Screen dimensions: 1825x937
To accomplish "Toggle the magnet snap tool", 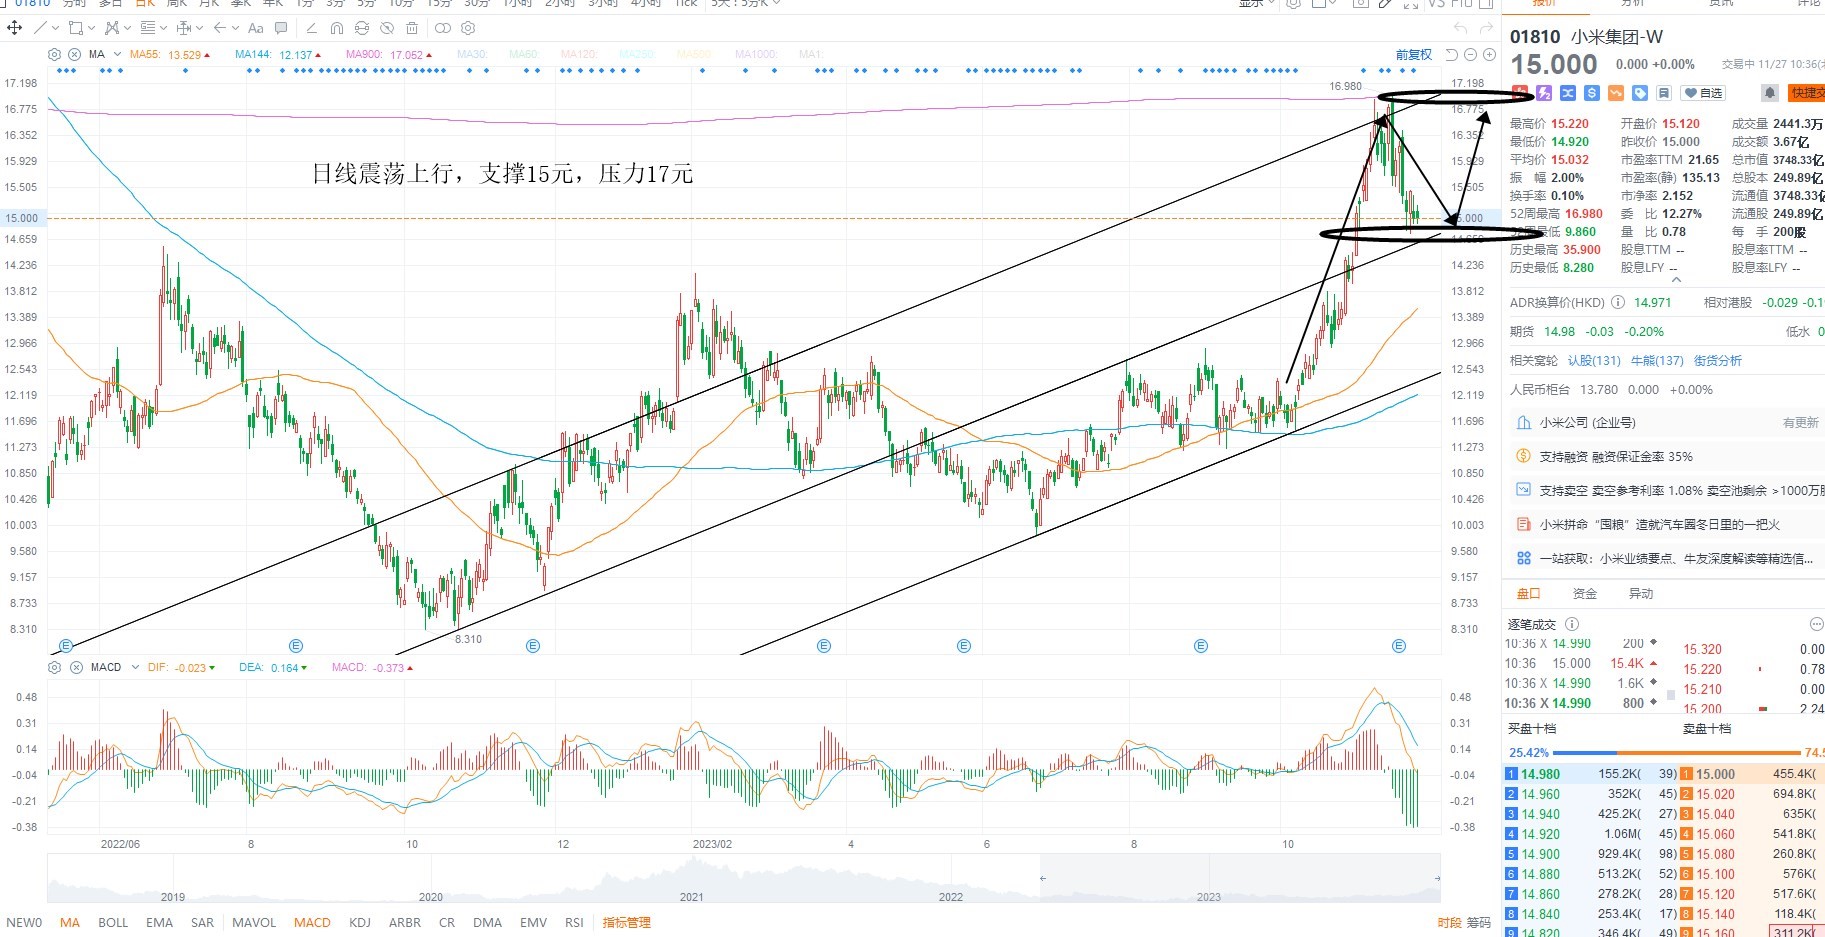I will click(336, 28).
